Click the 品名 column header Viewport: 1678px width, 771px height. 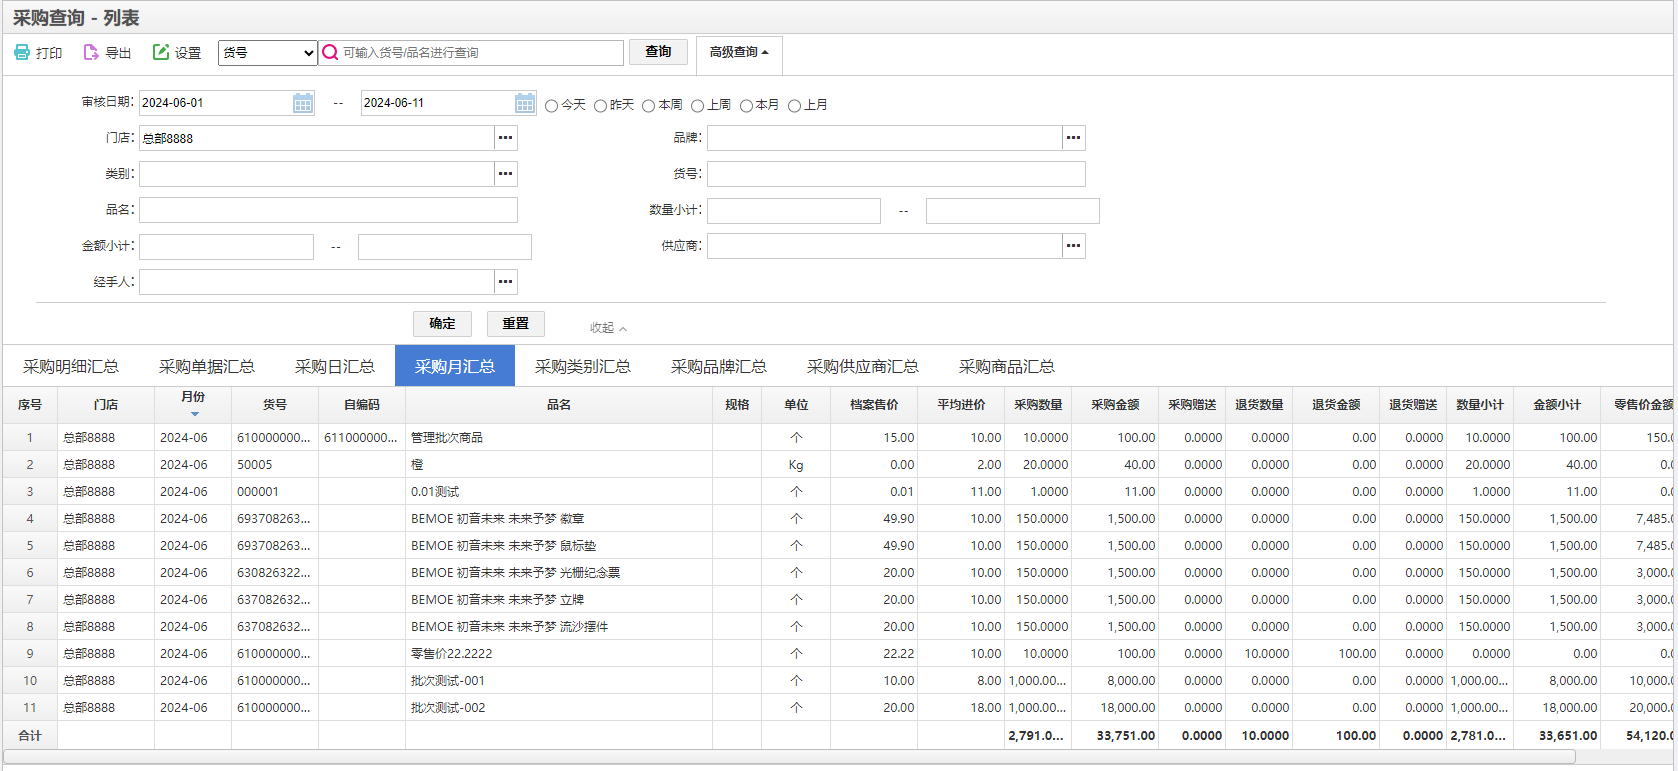pos(559,405)
